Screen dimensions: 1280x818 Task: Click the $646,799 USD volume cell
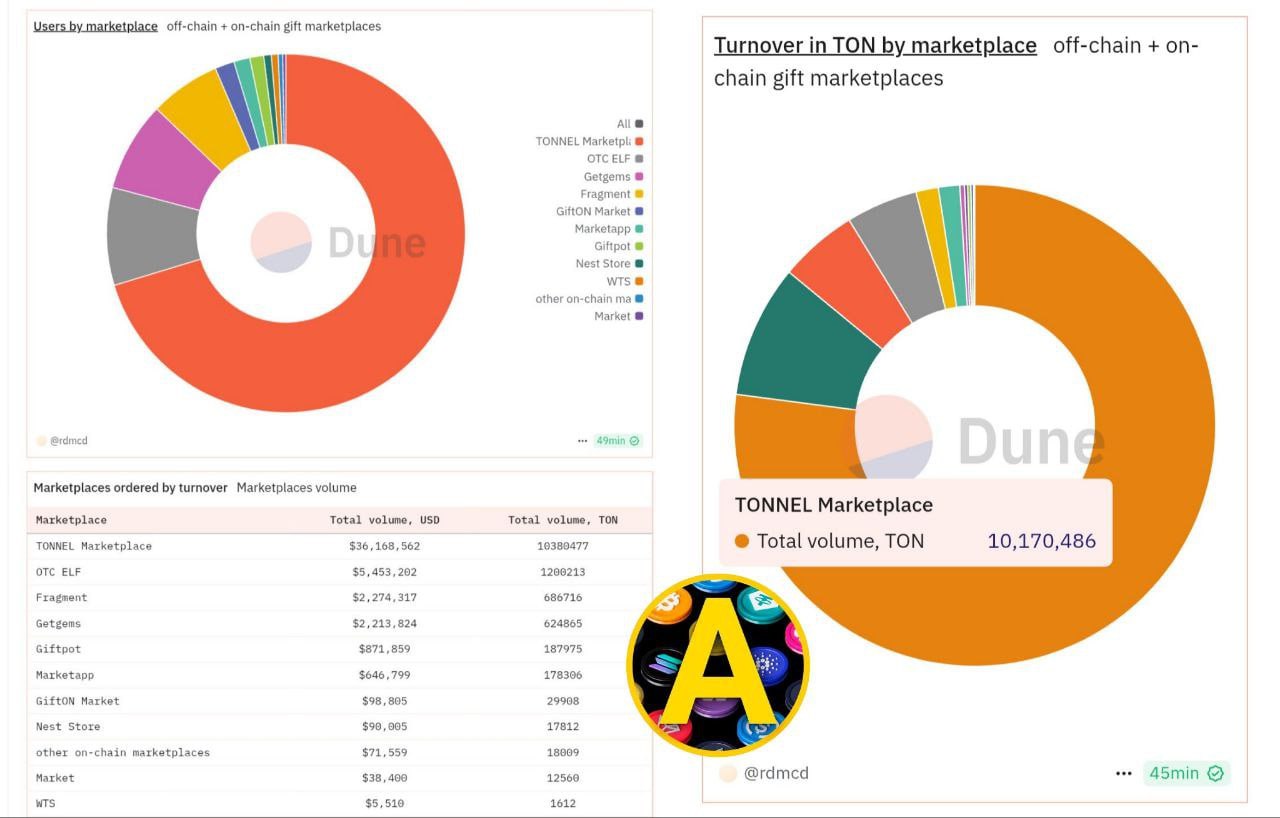[385, 675]
